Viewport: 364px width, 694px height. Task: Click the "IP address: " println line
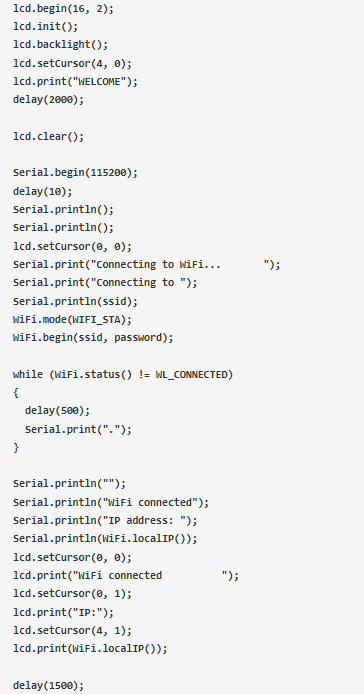point(105,520)
